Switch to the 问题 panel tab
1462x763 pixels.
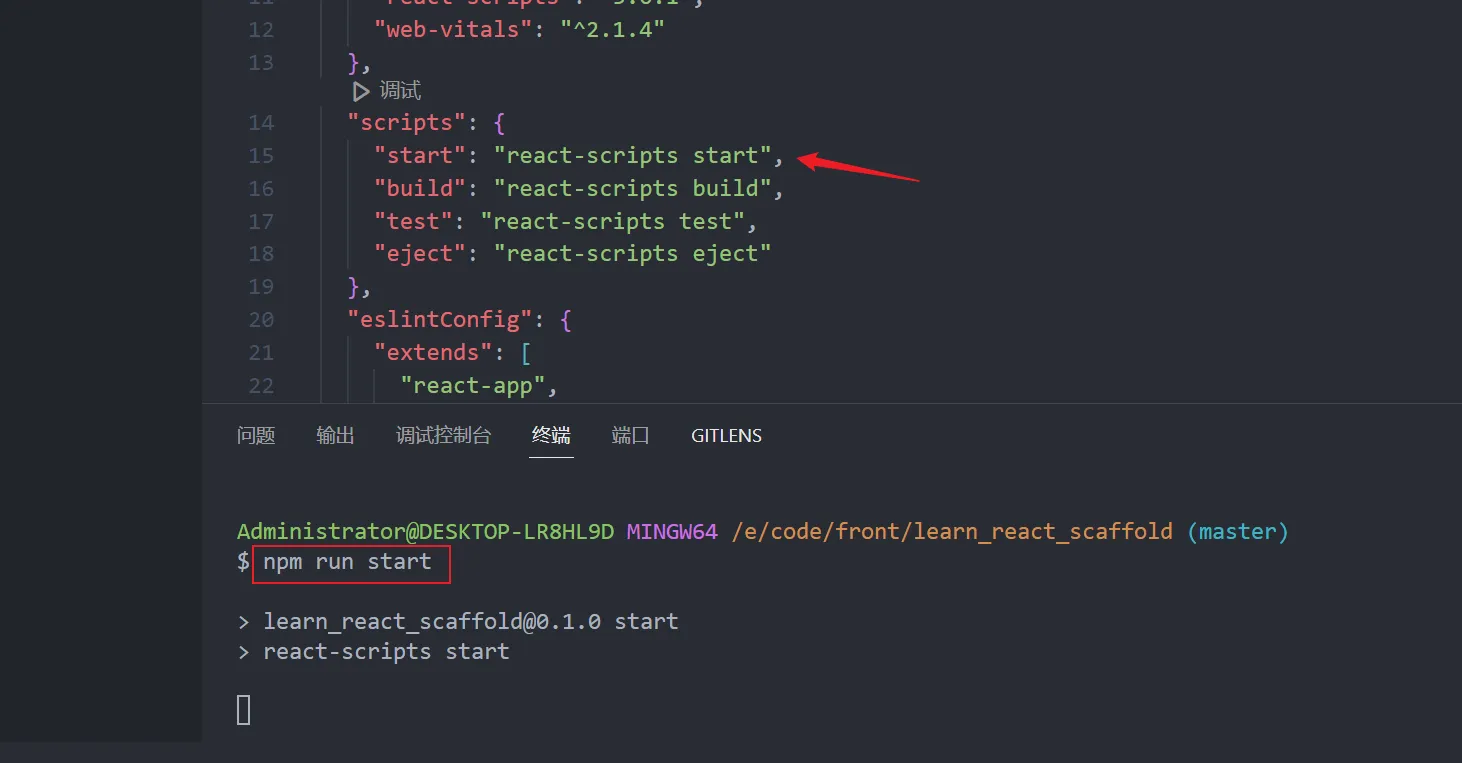coord(256,436)
